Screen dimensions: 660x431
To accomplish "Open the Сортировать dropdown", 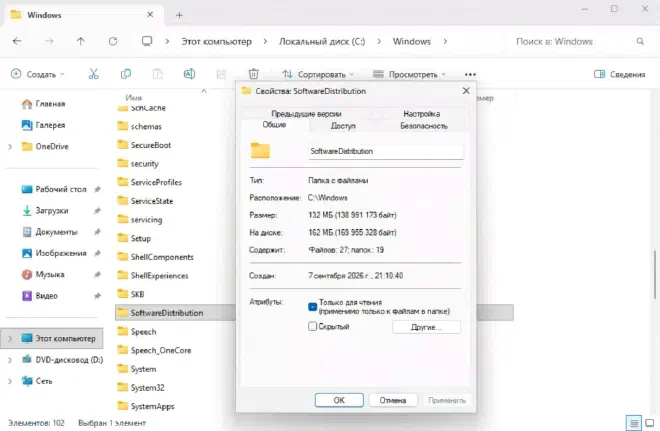I will pos(318,74).
